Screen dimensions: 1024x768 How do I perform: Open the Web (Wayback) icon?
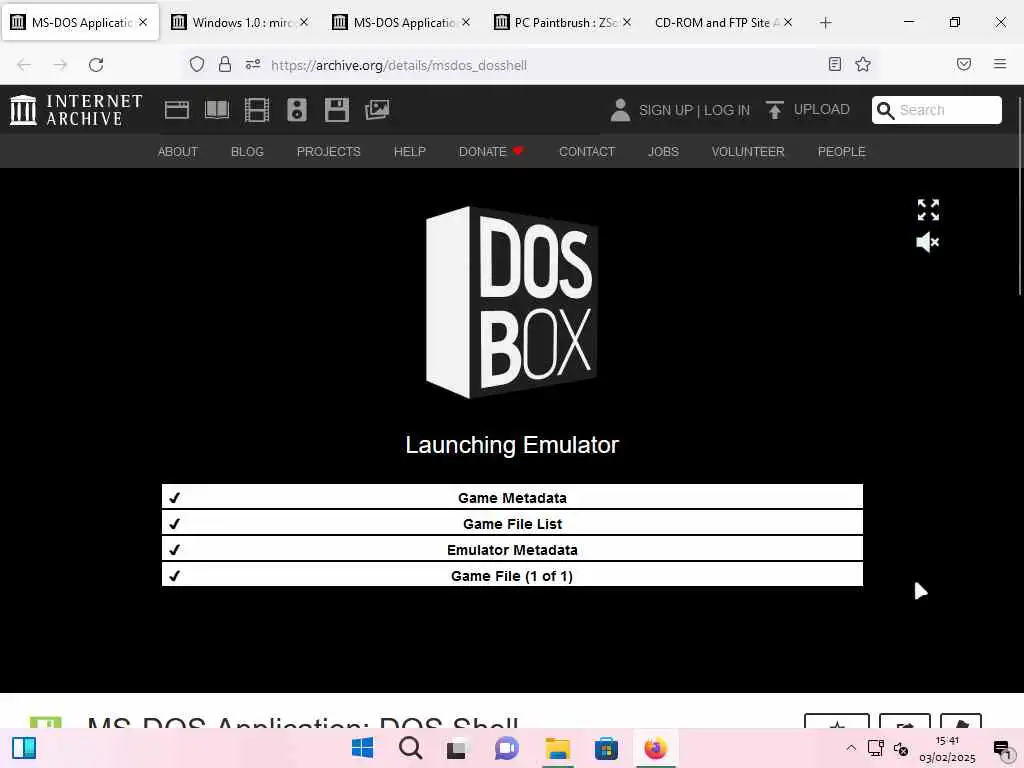pos(176,110)
